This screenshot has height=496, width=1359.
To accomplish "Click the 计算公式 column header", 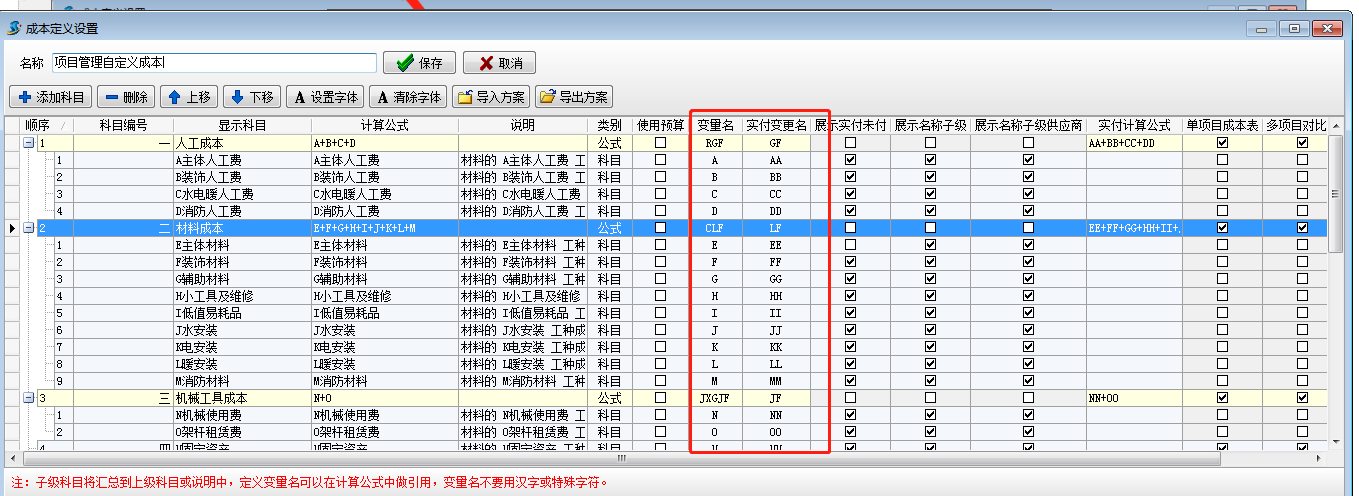I will click(384, 126).
